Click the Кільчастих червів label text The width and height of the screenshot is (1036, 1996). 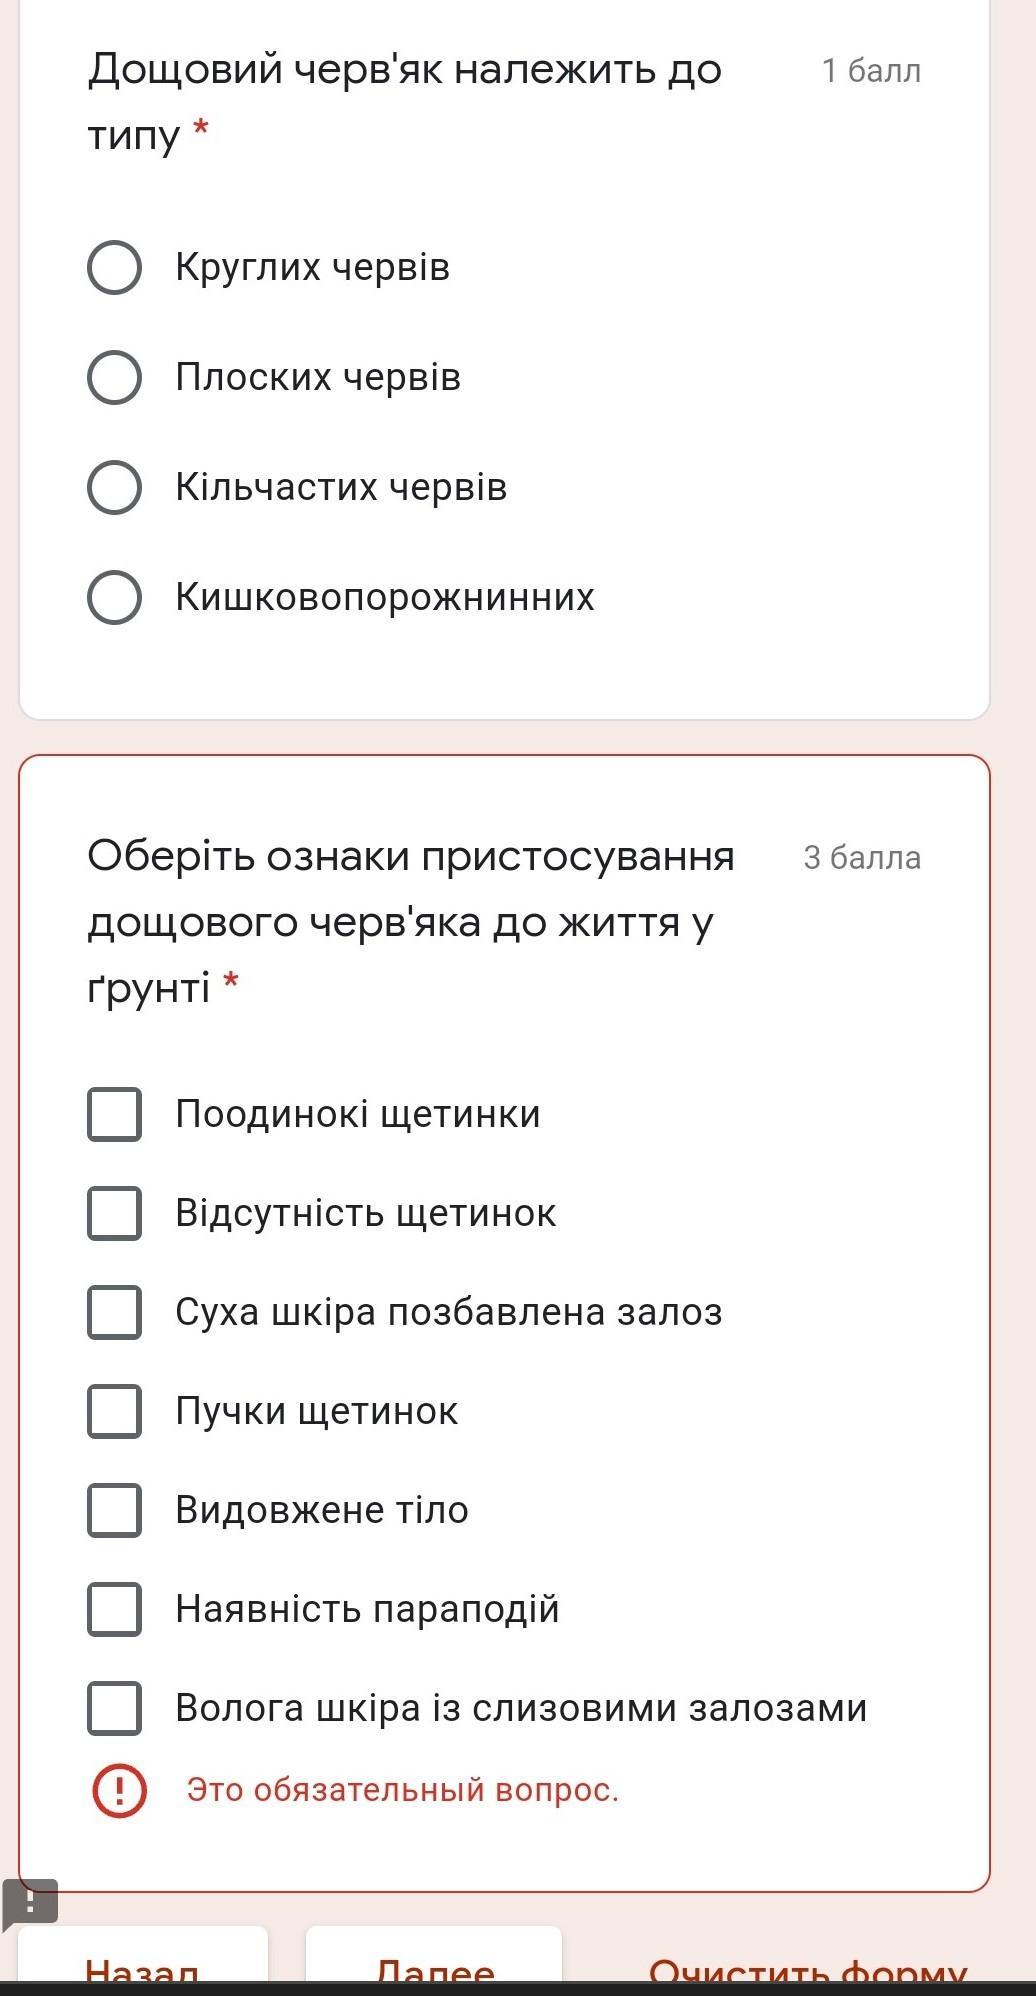[341, 487]
